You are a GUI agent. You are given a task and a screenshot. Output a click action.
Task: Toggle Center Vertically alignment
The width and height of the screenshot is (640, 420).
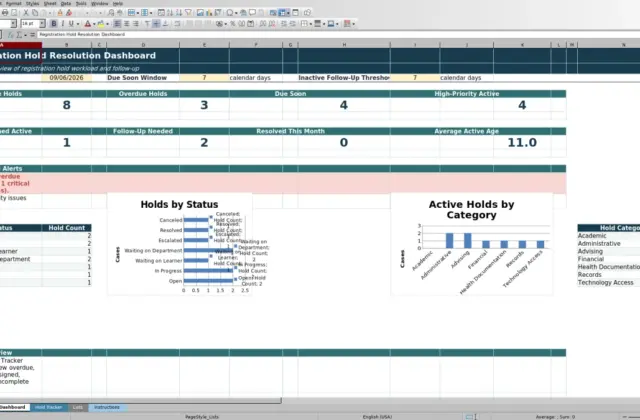(x=156, y=24)
